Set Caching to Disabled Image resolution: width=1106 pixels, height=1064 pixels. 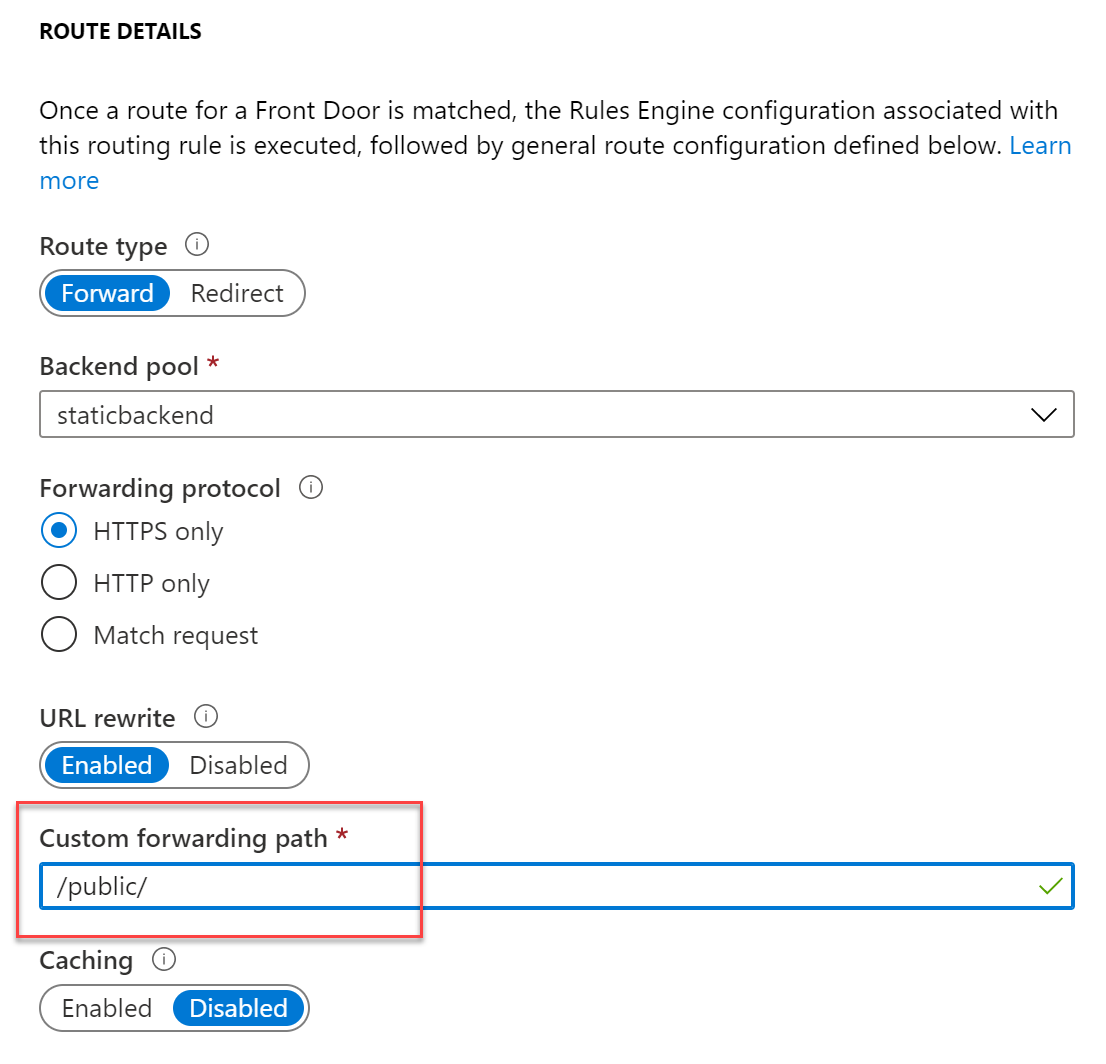coord(238,1009)
